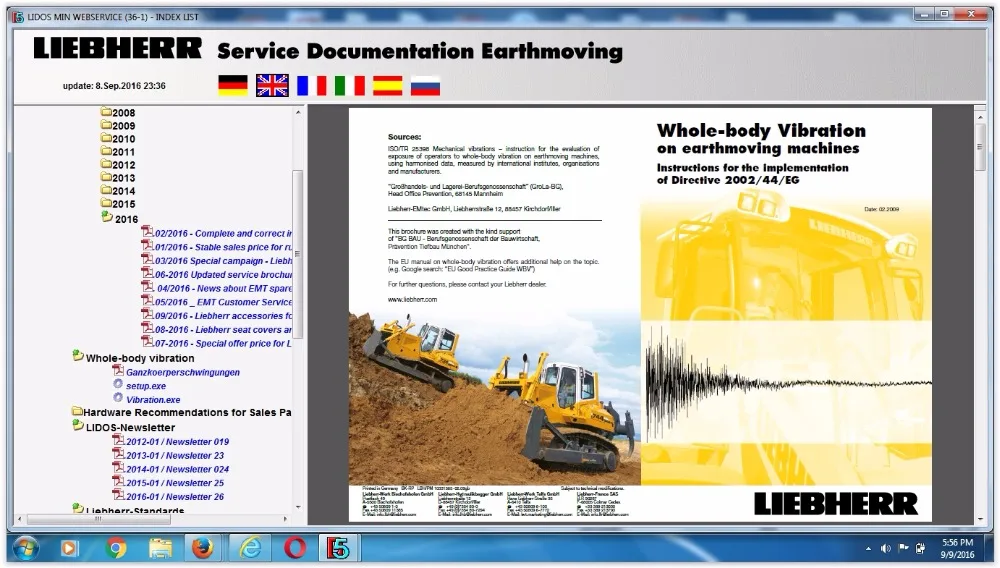Expand the 2012 folder
Viewport: 1000px width, 568px height.
(118, 164)
